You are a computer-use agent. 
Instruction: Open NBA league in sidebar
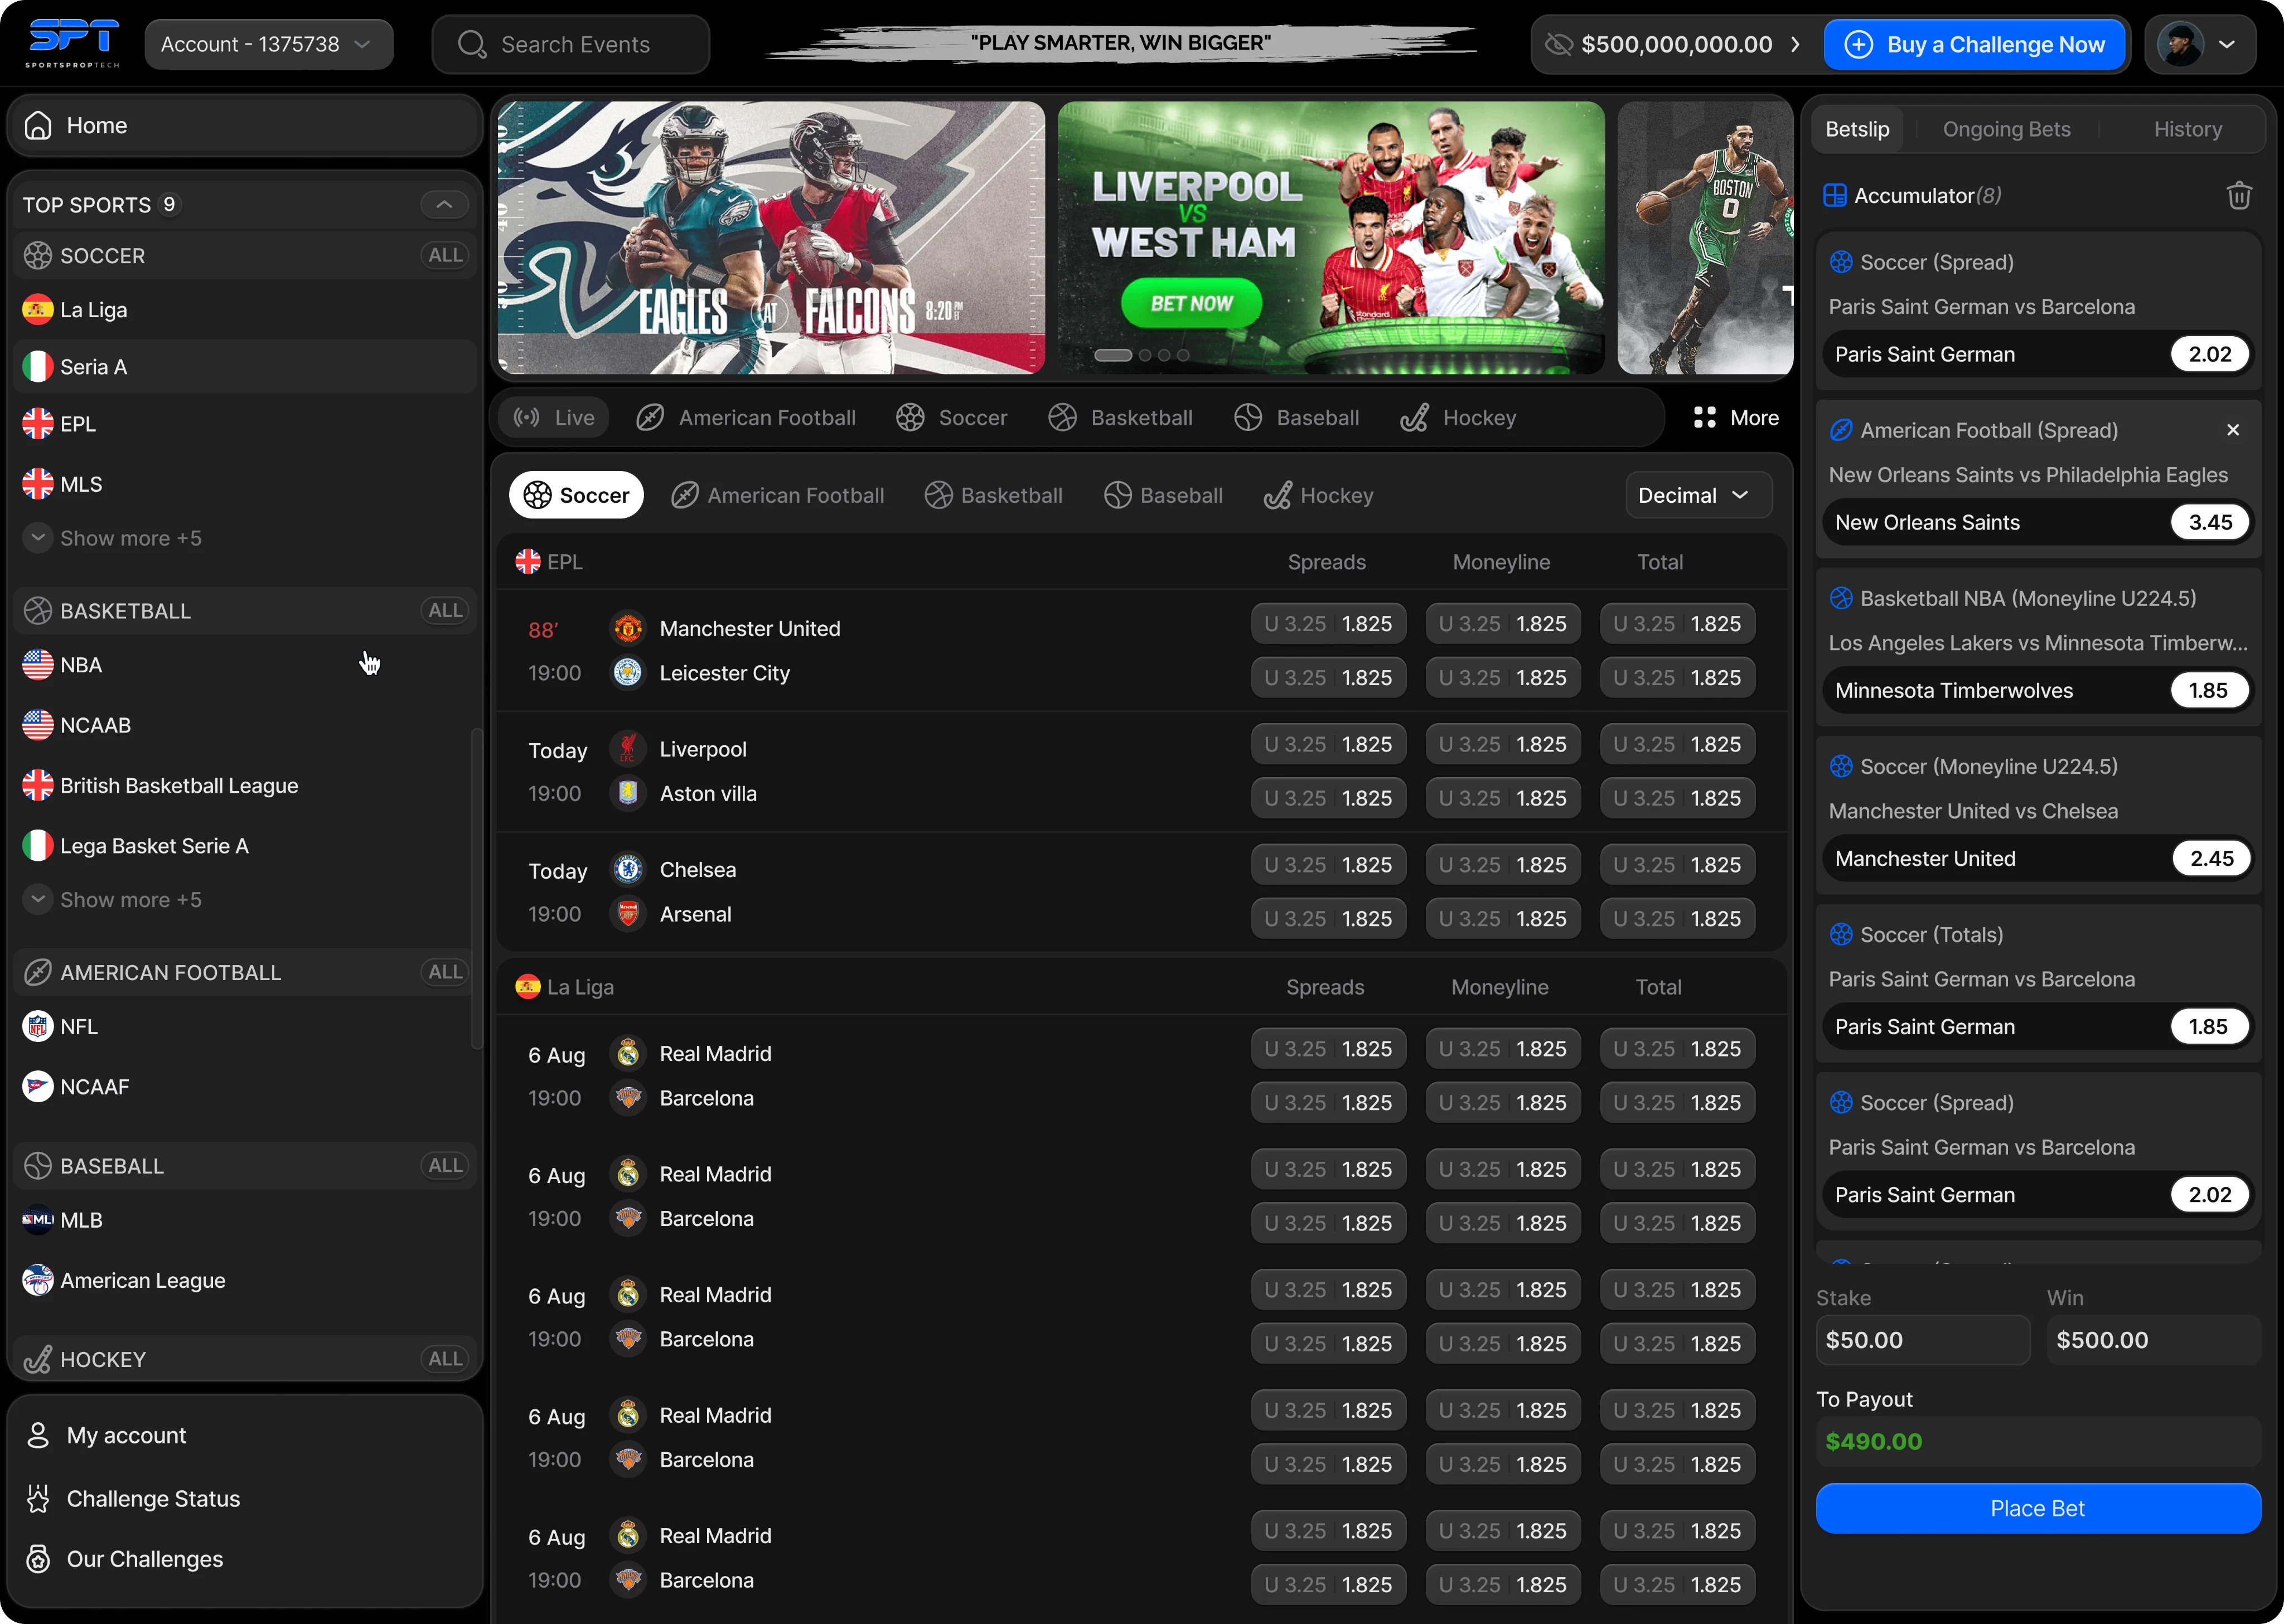245,665
